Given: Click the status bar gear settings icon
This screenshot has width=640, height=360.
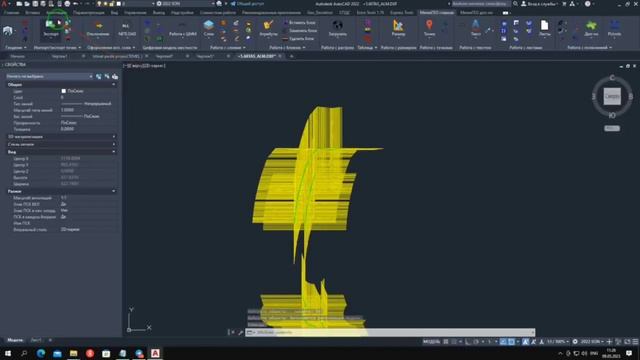Looking at the screenshot, I should [x=575, y=342].
